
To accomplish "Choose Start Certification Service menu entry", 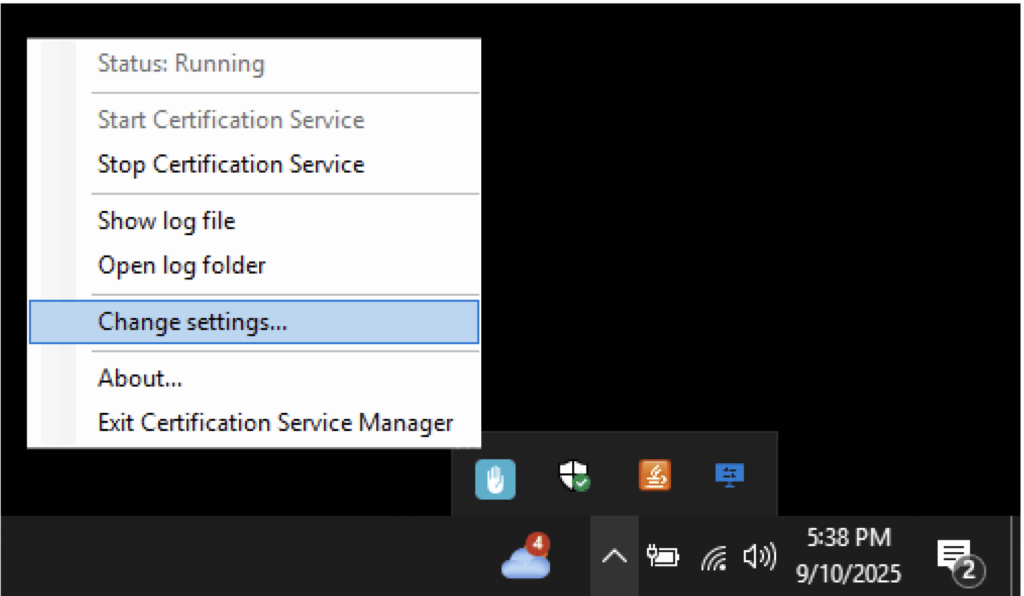I will [231, 120].
